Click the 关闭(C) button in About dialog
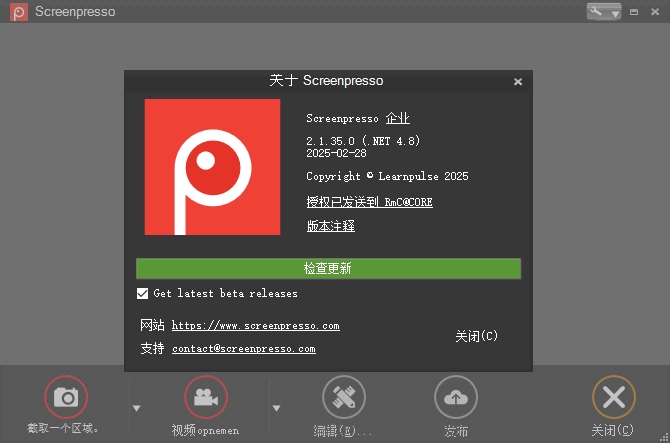 [476, 336]
